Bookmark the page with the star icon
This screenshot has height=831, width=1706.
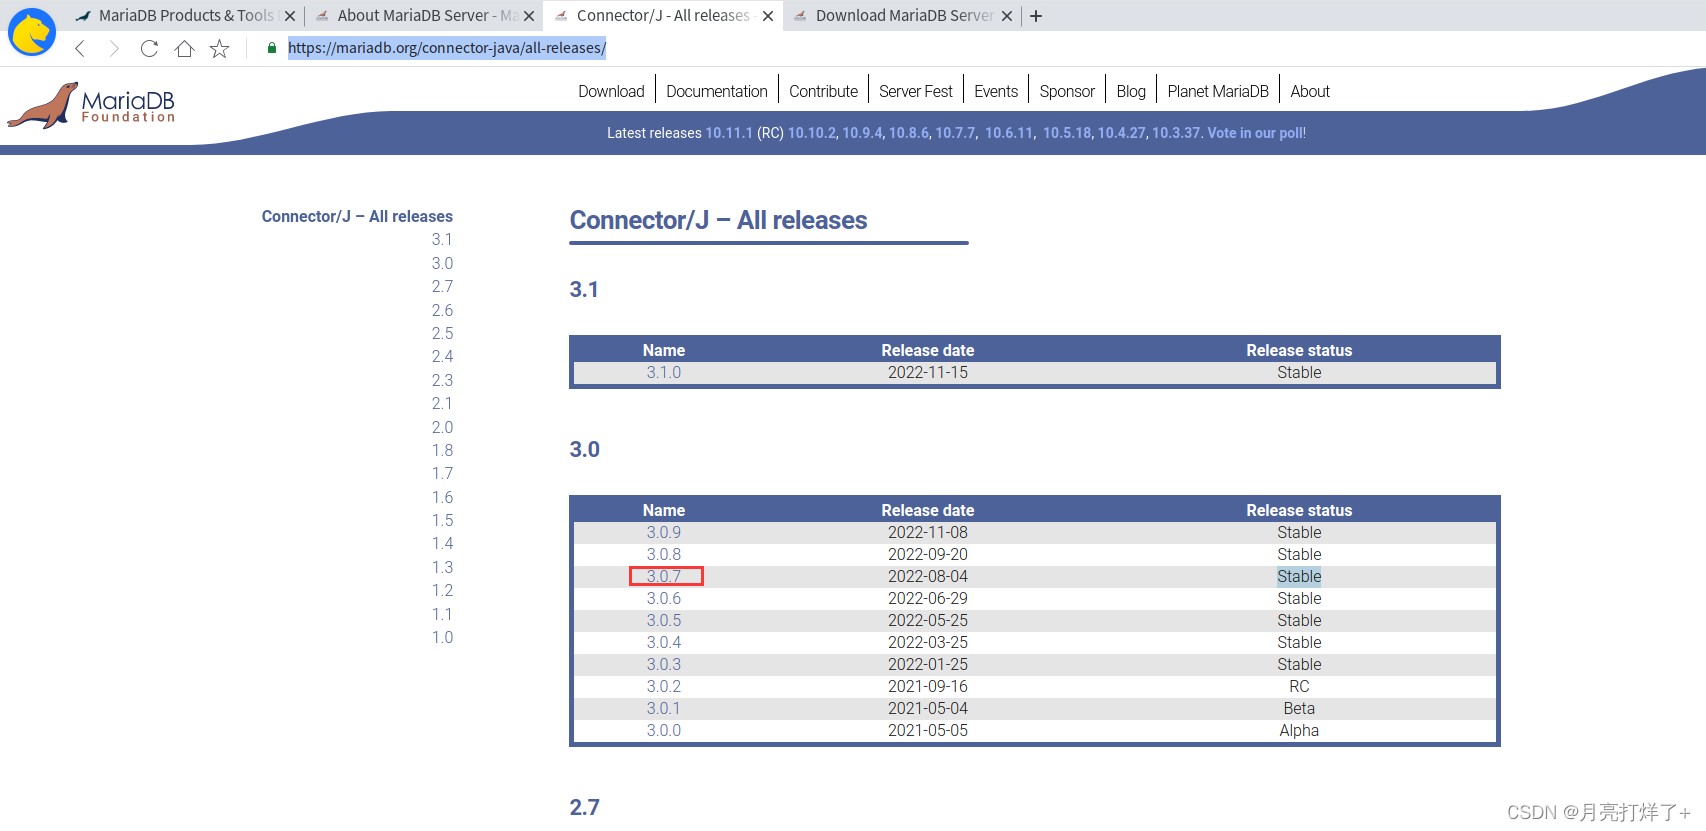(x=219, y=48)
